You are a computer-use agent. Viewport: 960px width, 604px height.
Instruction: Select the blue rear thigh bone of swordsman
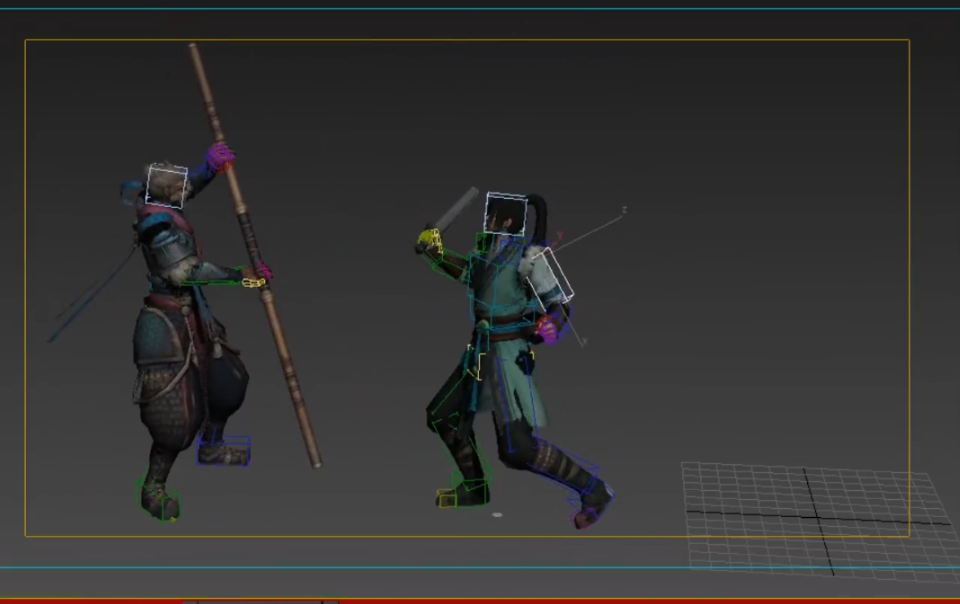(517, 404)
